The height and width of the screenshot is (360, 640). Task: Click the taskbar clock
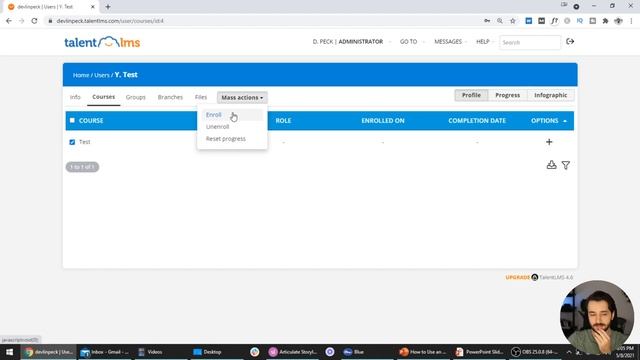[625, 352]
